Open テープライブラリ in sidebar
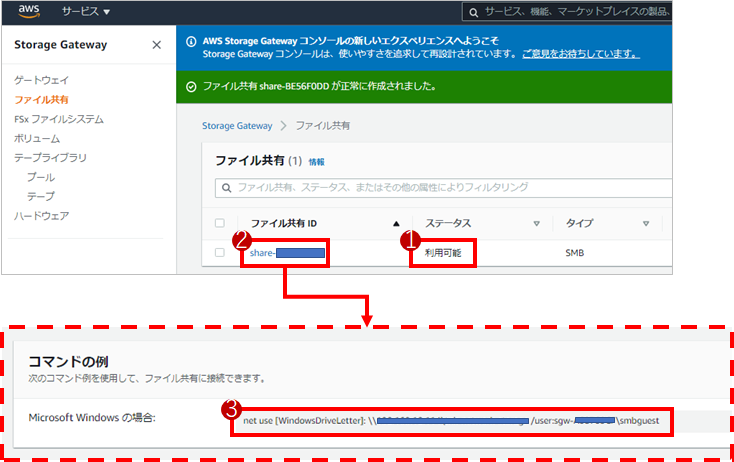Image resolution: width=734 pixels, height=462 pixels. pos(50,158)
